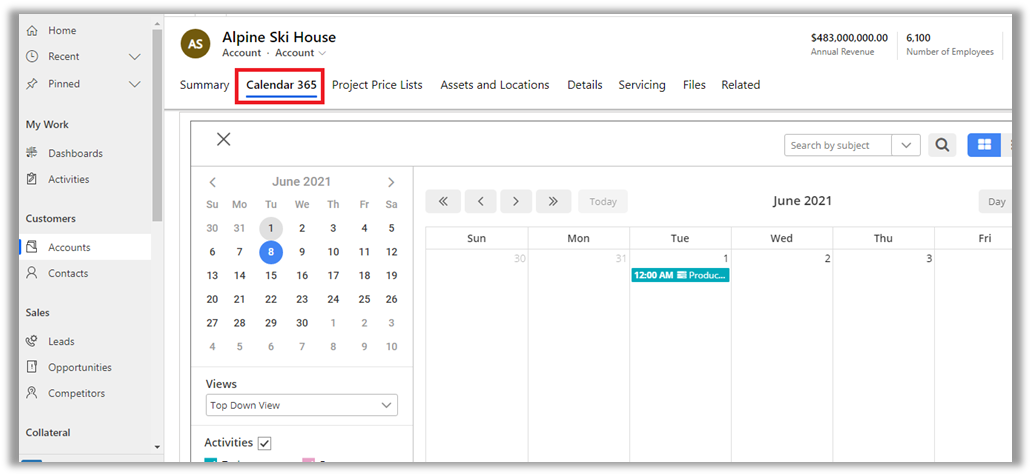Click the double-right skip forward arrow

(553, 201)
